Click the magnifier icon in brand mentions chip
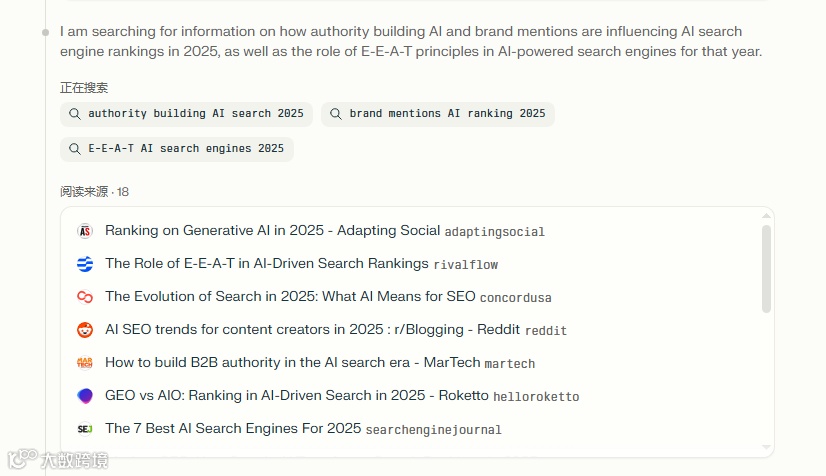Screen dimensions: 826x476 pos(336,114)
